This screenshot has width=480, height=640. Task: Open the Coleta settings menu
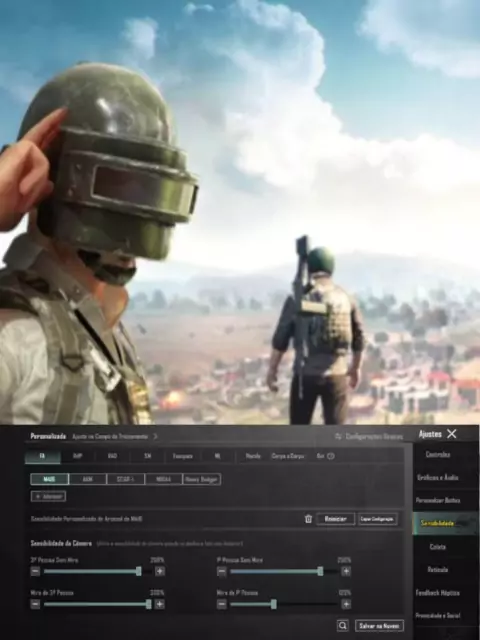438,547
